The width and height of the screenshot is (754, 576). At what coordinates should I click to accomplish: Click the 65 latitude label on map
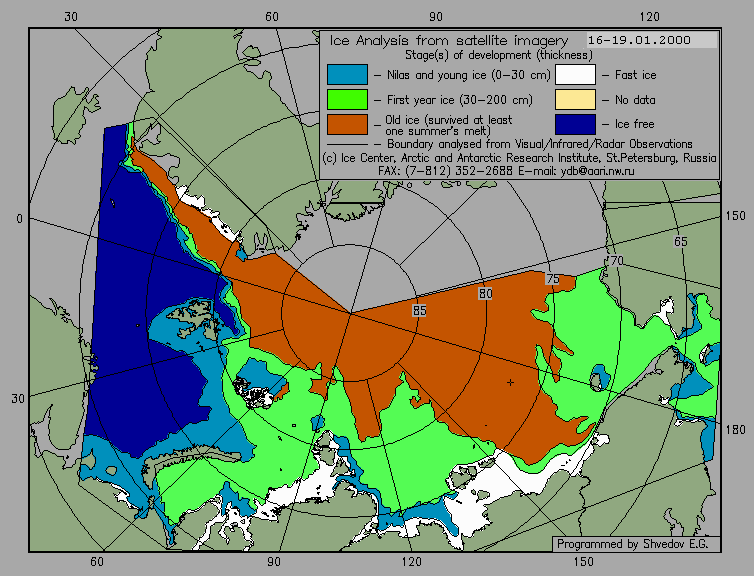(x=680, y=241)
